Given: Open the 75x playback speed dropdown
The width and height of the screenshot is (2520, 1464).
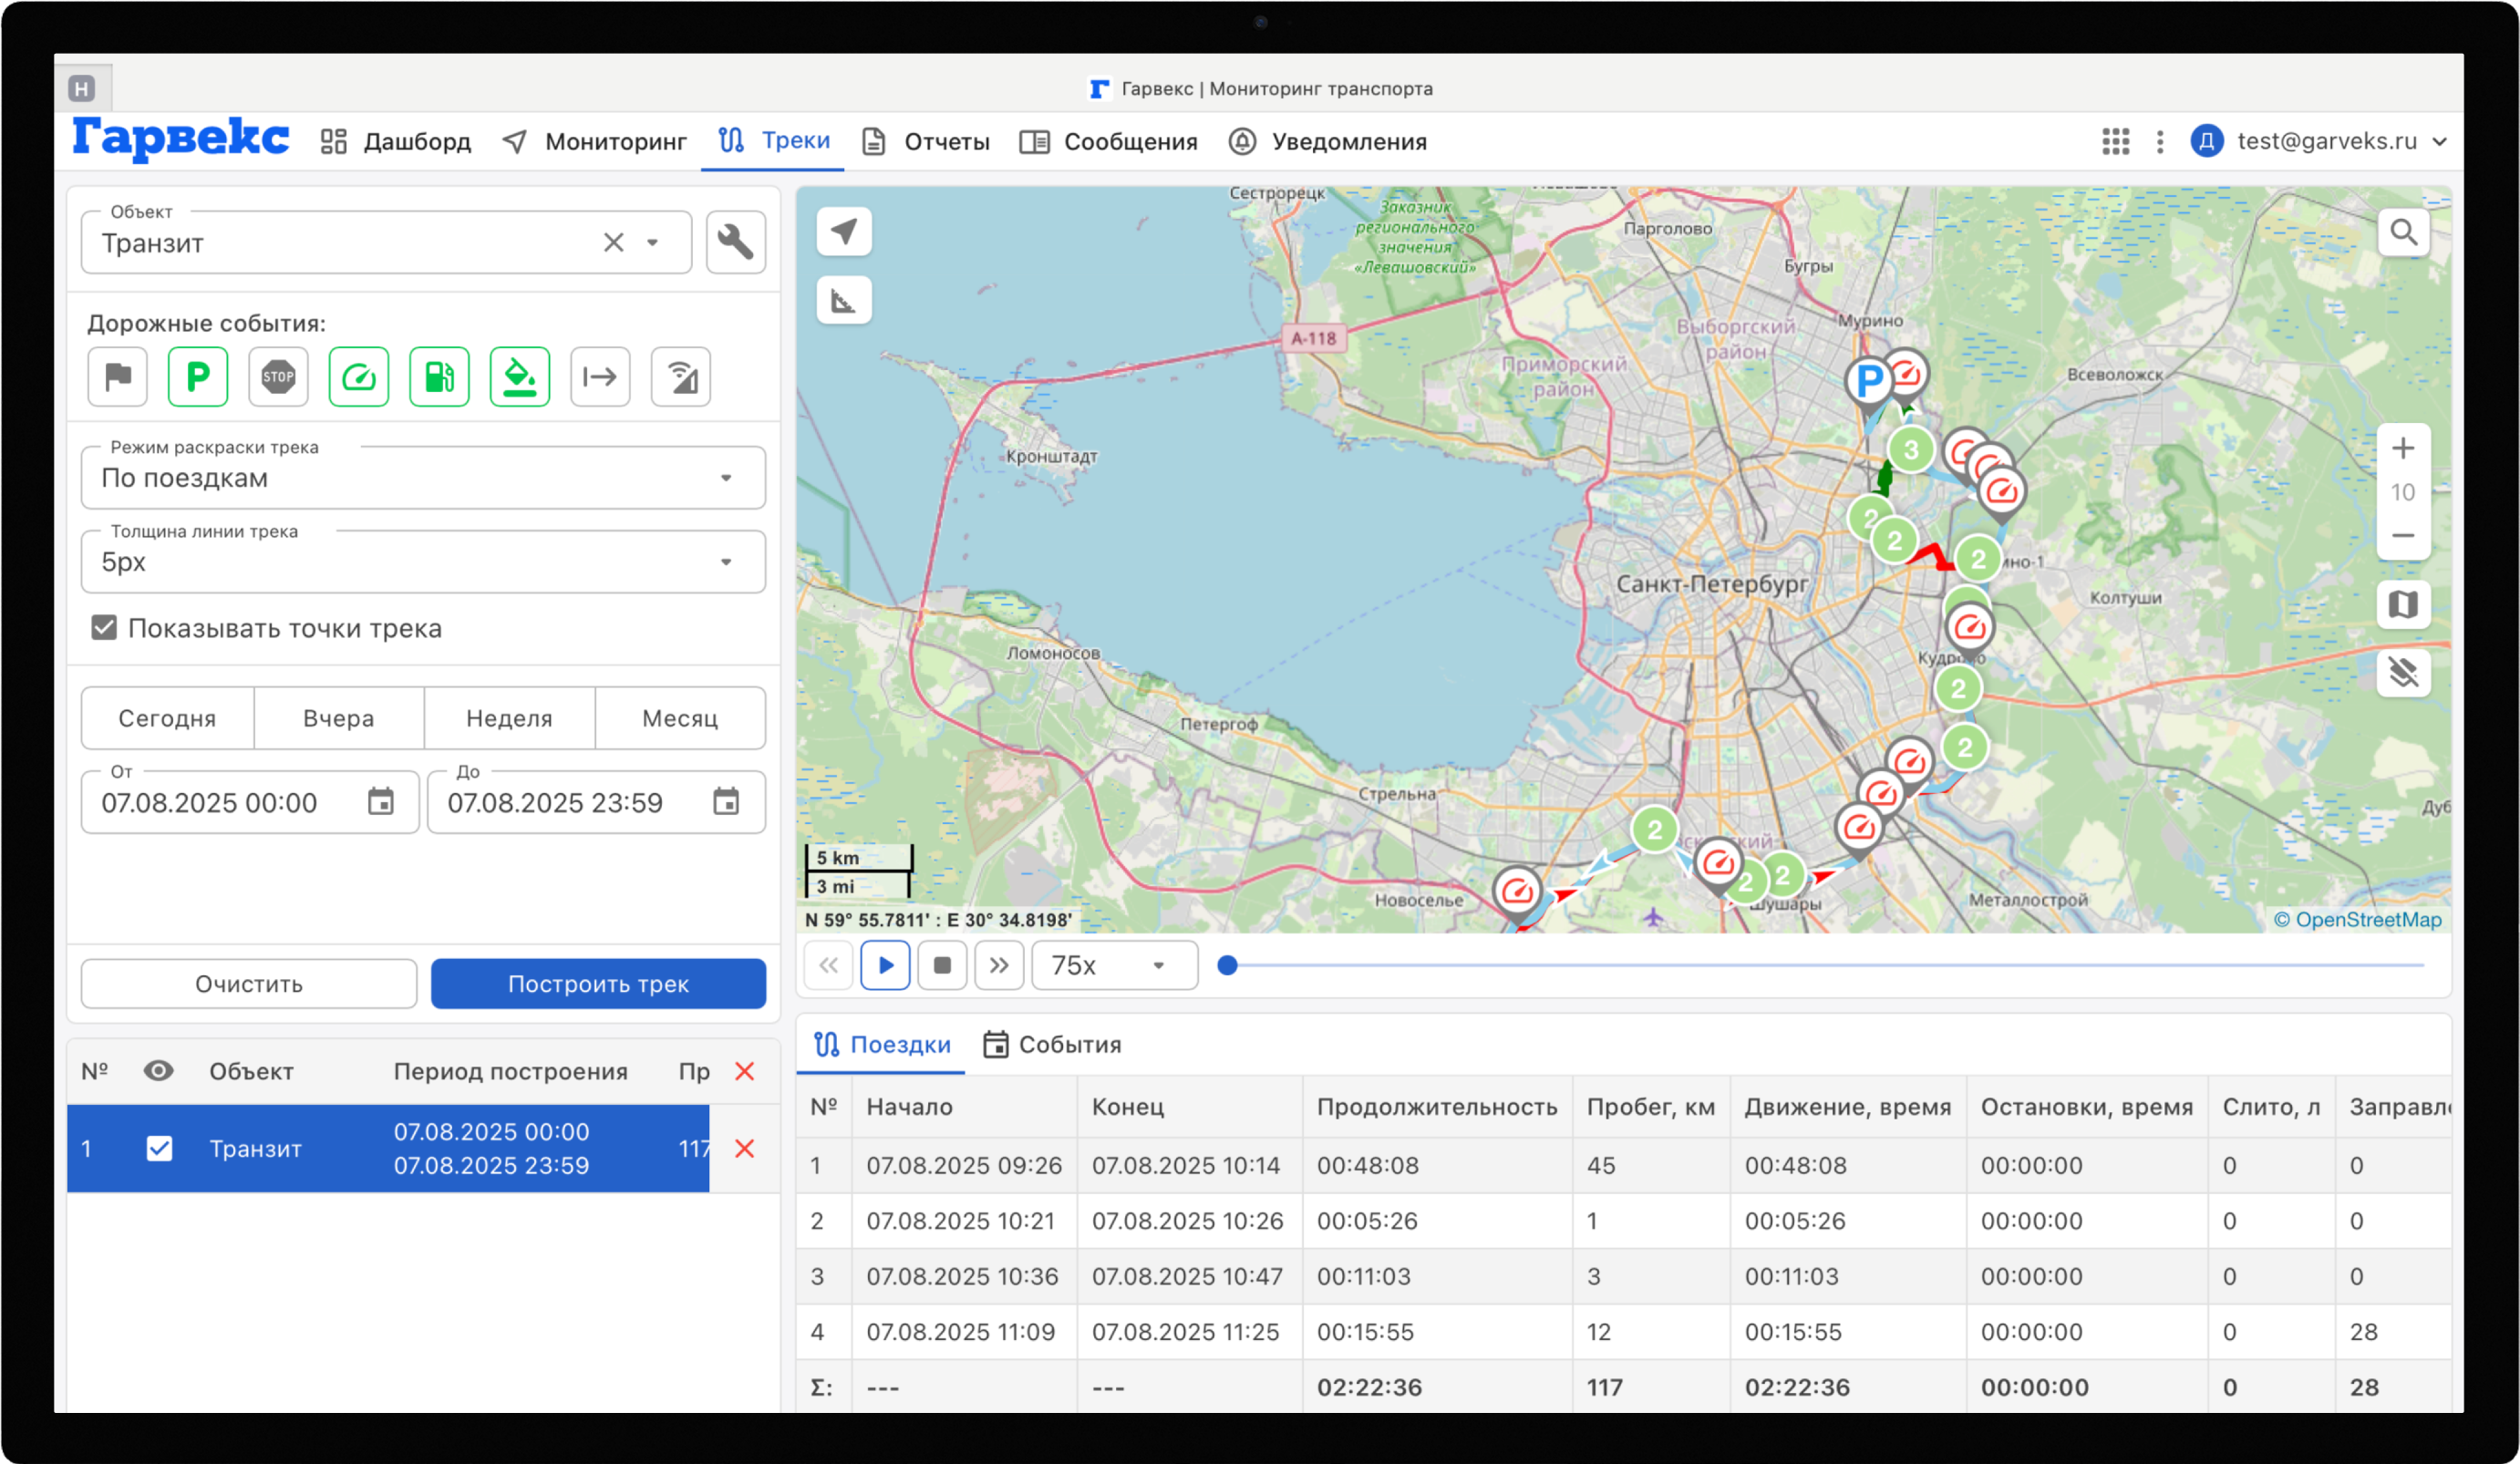Looking at the screenshot, I should (x=1113, y=965).
